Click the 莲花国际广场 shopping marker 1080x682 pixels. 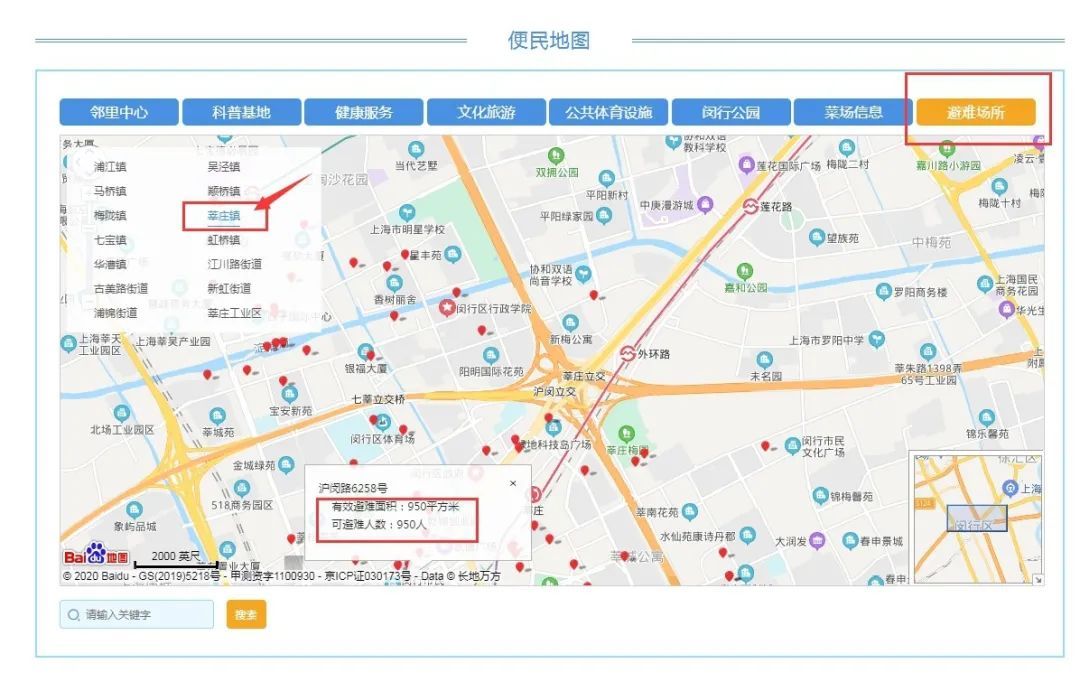coord(746,165)
